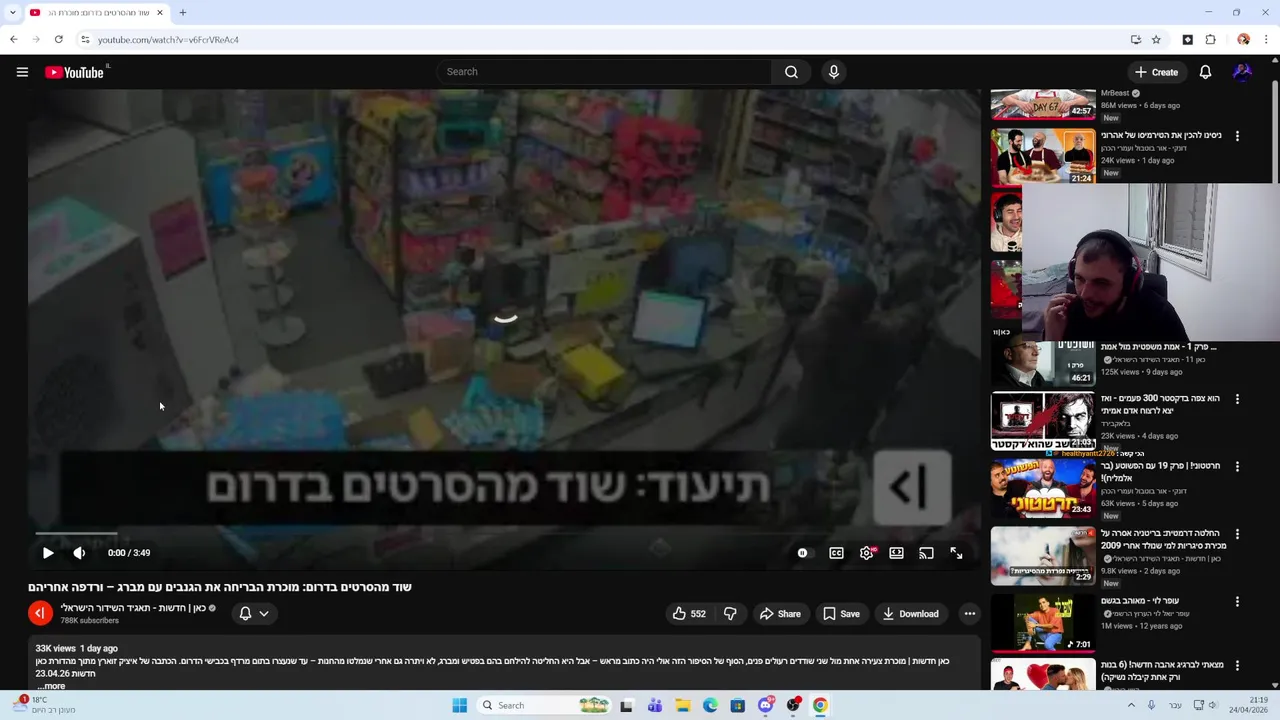Enter full screen mode
1280x720 pixels.
tap(956, 553)
